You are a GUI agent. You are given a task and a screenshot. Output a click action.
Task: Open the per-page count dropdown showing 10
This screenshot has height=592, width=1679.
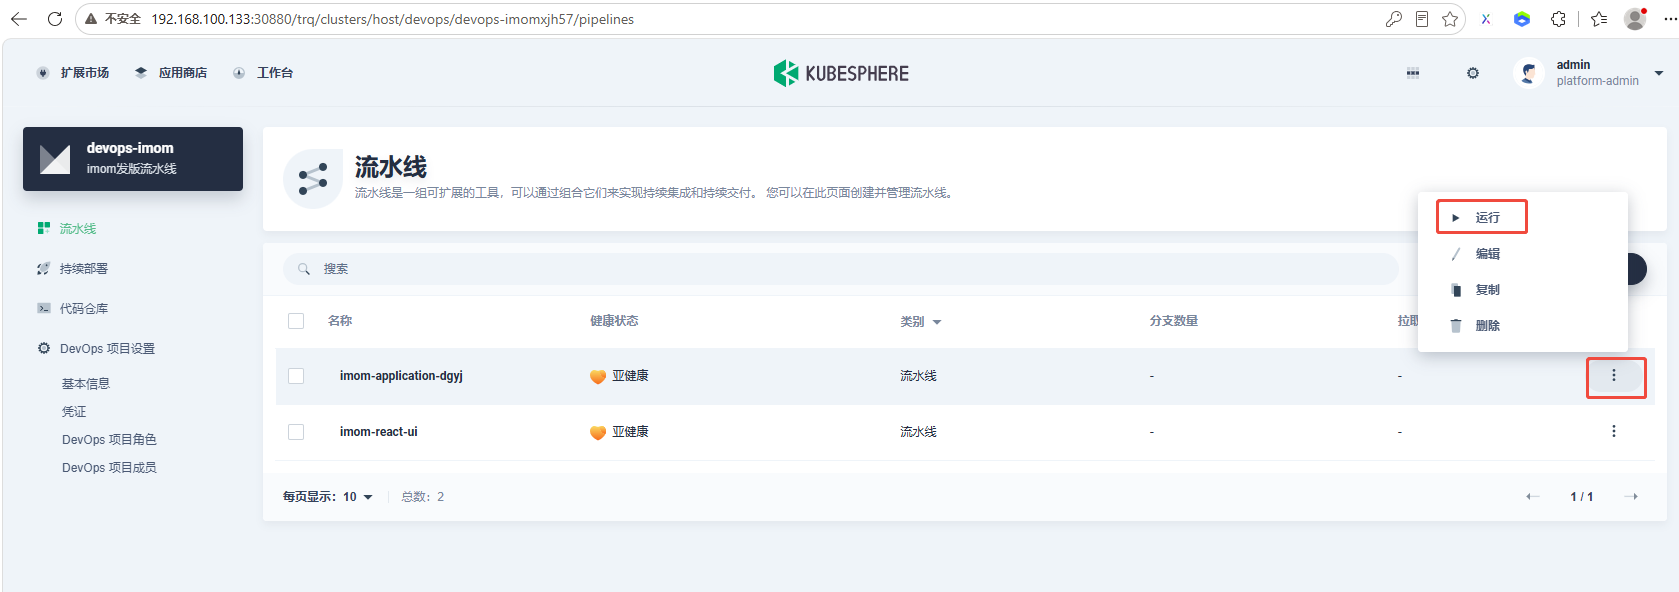358,497
